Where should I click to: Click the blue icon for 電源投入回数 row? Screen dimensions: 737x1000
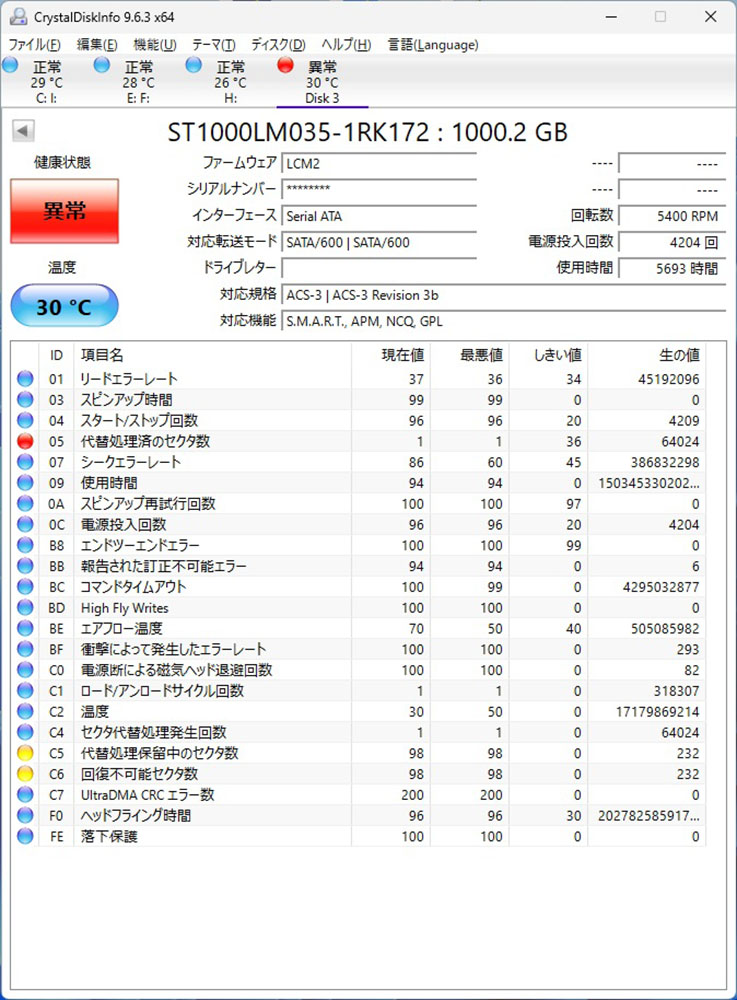[25, 525]
